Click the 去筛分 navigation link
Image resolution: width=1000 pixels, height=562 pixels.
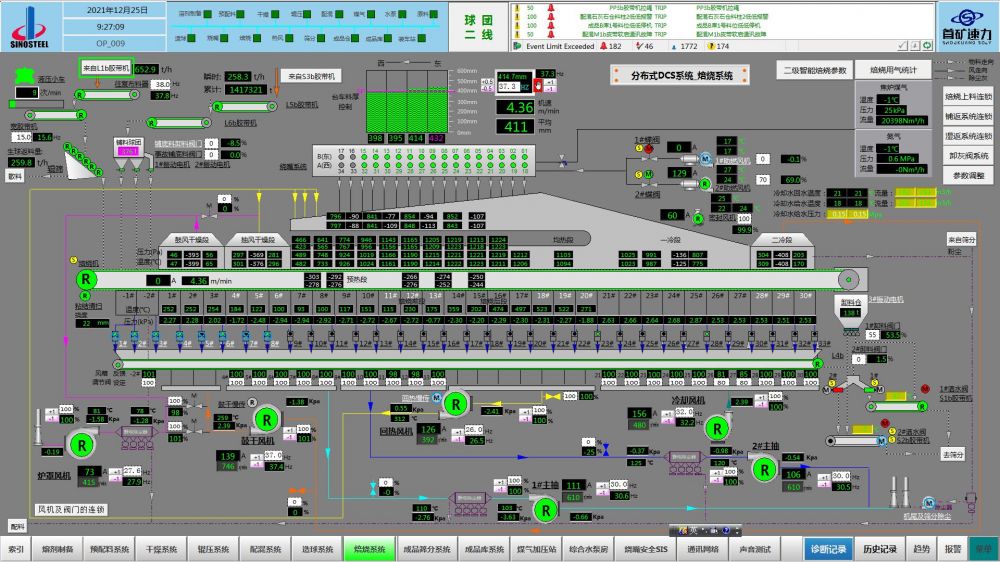pos(953,454)
